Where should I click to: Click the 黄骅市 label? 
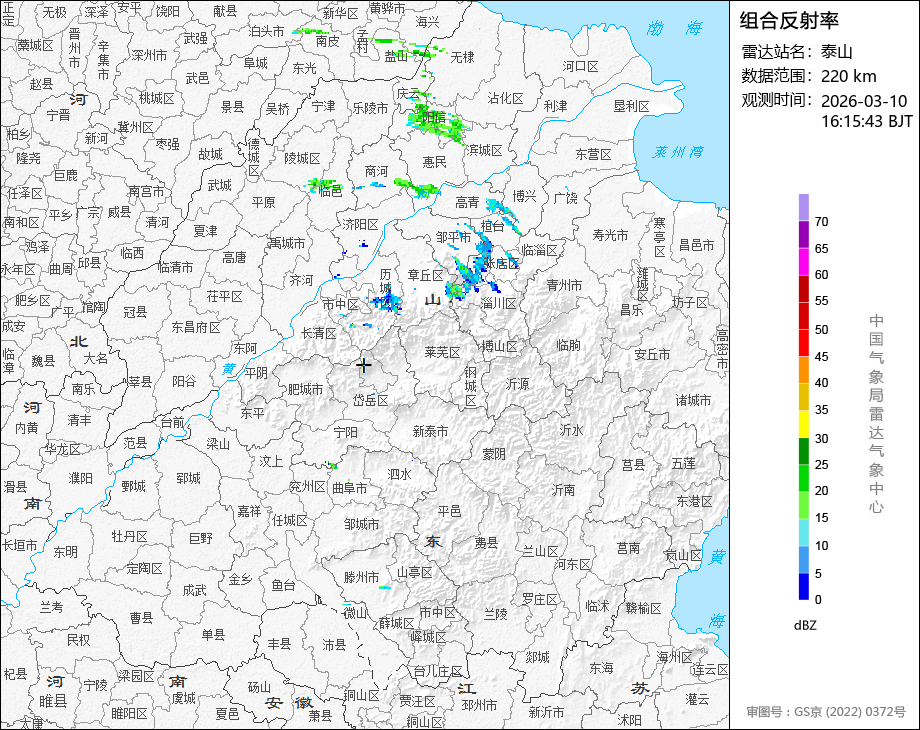tap(387, 8)
